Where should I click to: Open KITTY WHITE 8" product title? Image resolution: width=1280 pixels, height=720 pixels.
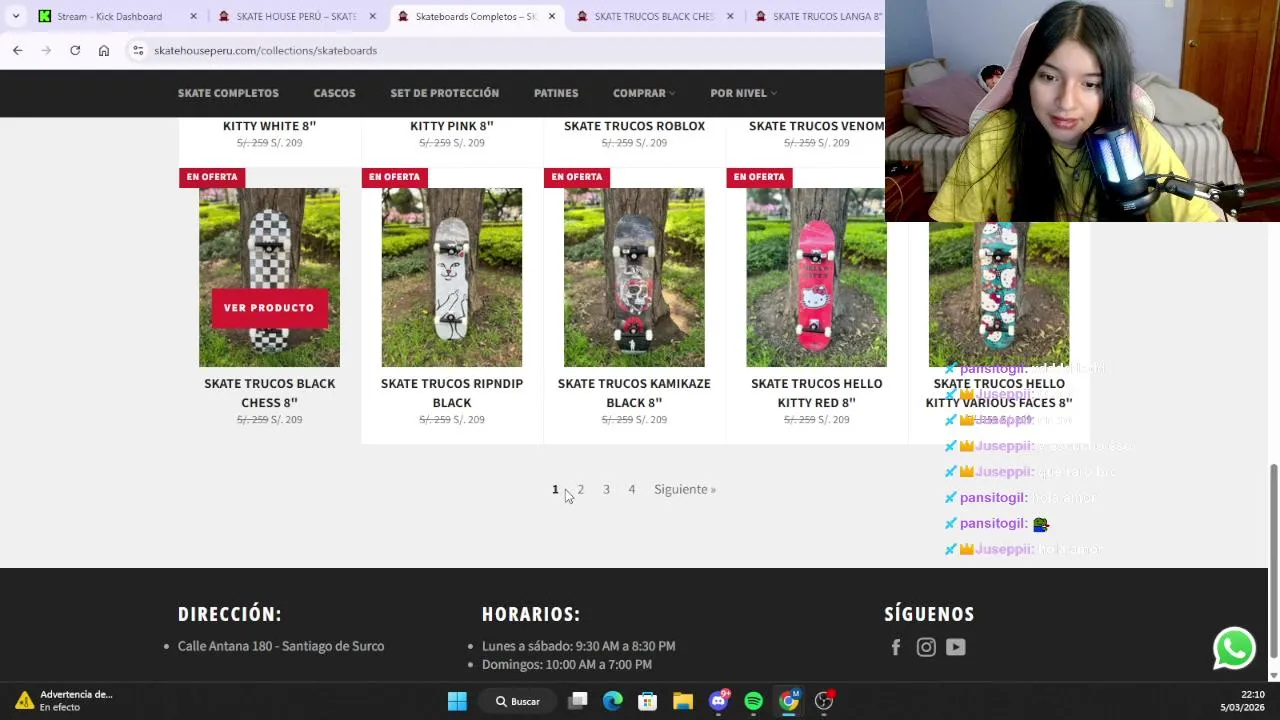click(269, 126)
